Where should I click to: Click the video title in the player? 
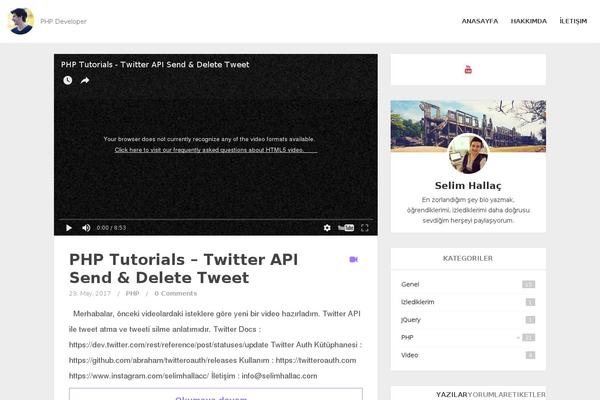tap(155, 65)
